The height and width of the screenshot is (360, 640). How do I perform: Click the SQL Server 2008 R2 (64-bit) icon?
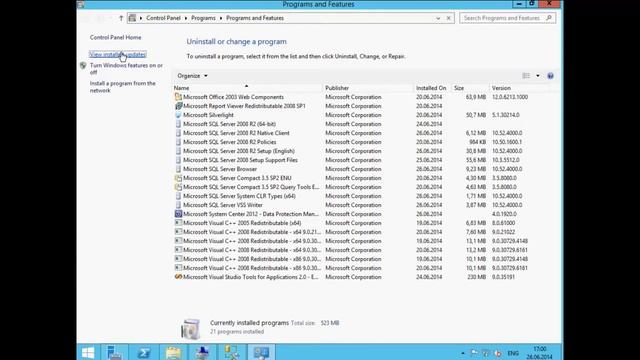coord(178,124)
